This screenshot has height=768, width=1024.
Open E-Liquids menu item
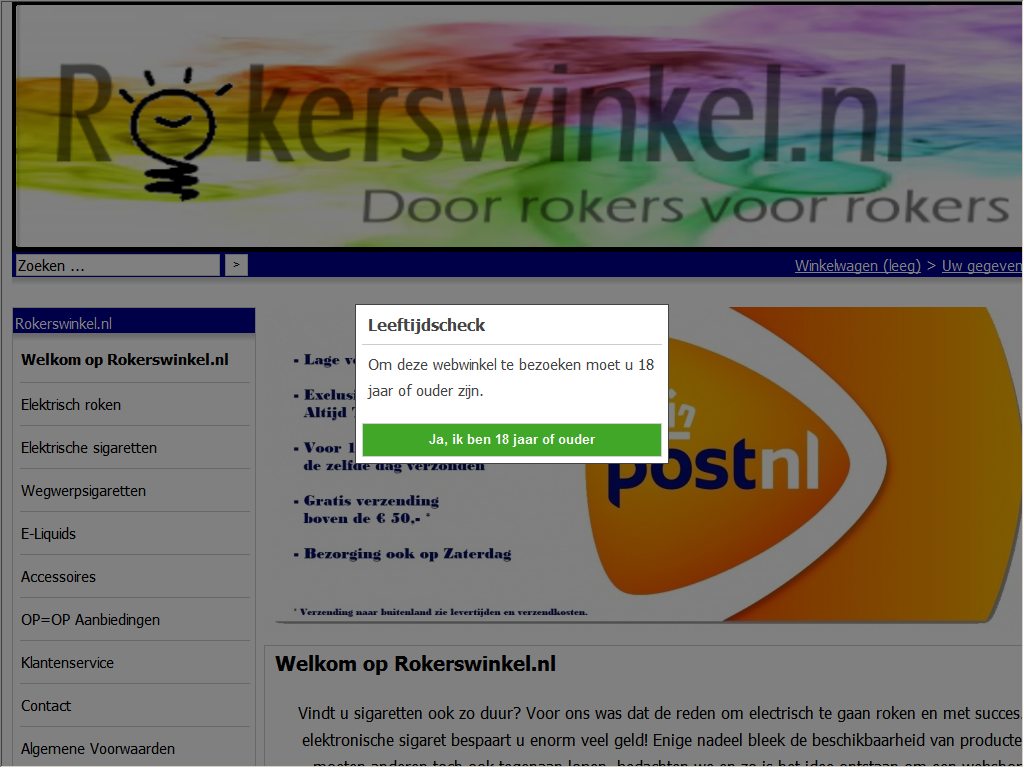(x=48, y=534)
